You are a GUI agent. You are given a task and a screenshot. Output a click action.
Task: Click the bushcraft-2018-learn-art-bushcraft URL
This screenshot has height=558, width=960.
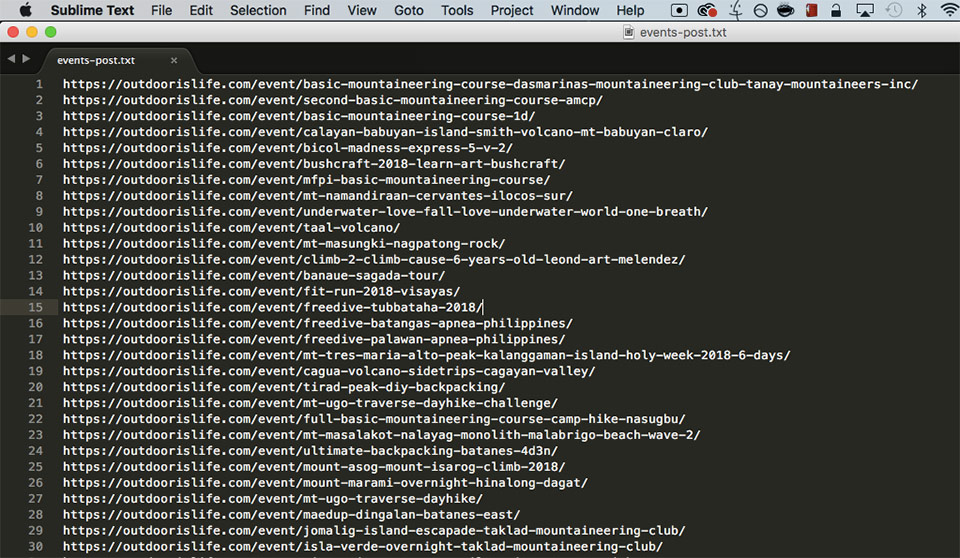pyautogui.click(x=314, y=164)
